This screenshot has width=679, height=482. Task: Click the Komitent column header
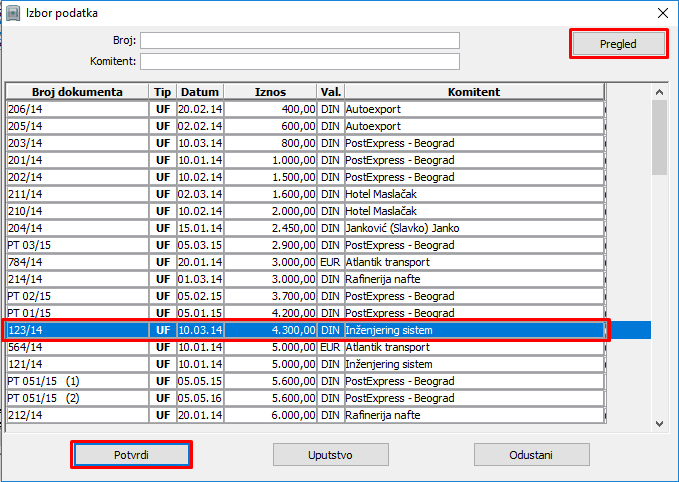click(x=474, y=92)
